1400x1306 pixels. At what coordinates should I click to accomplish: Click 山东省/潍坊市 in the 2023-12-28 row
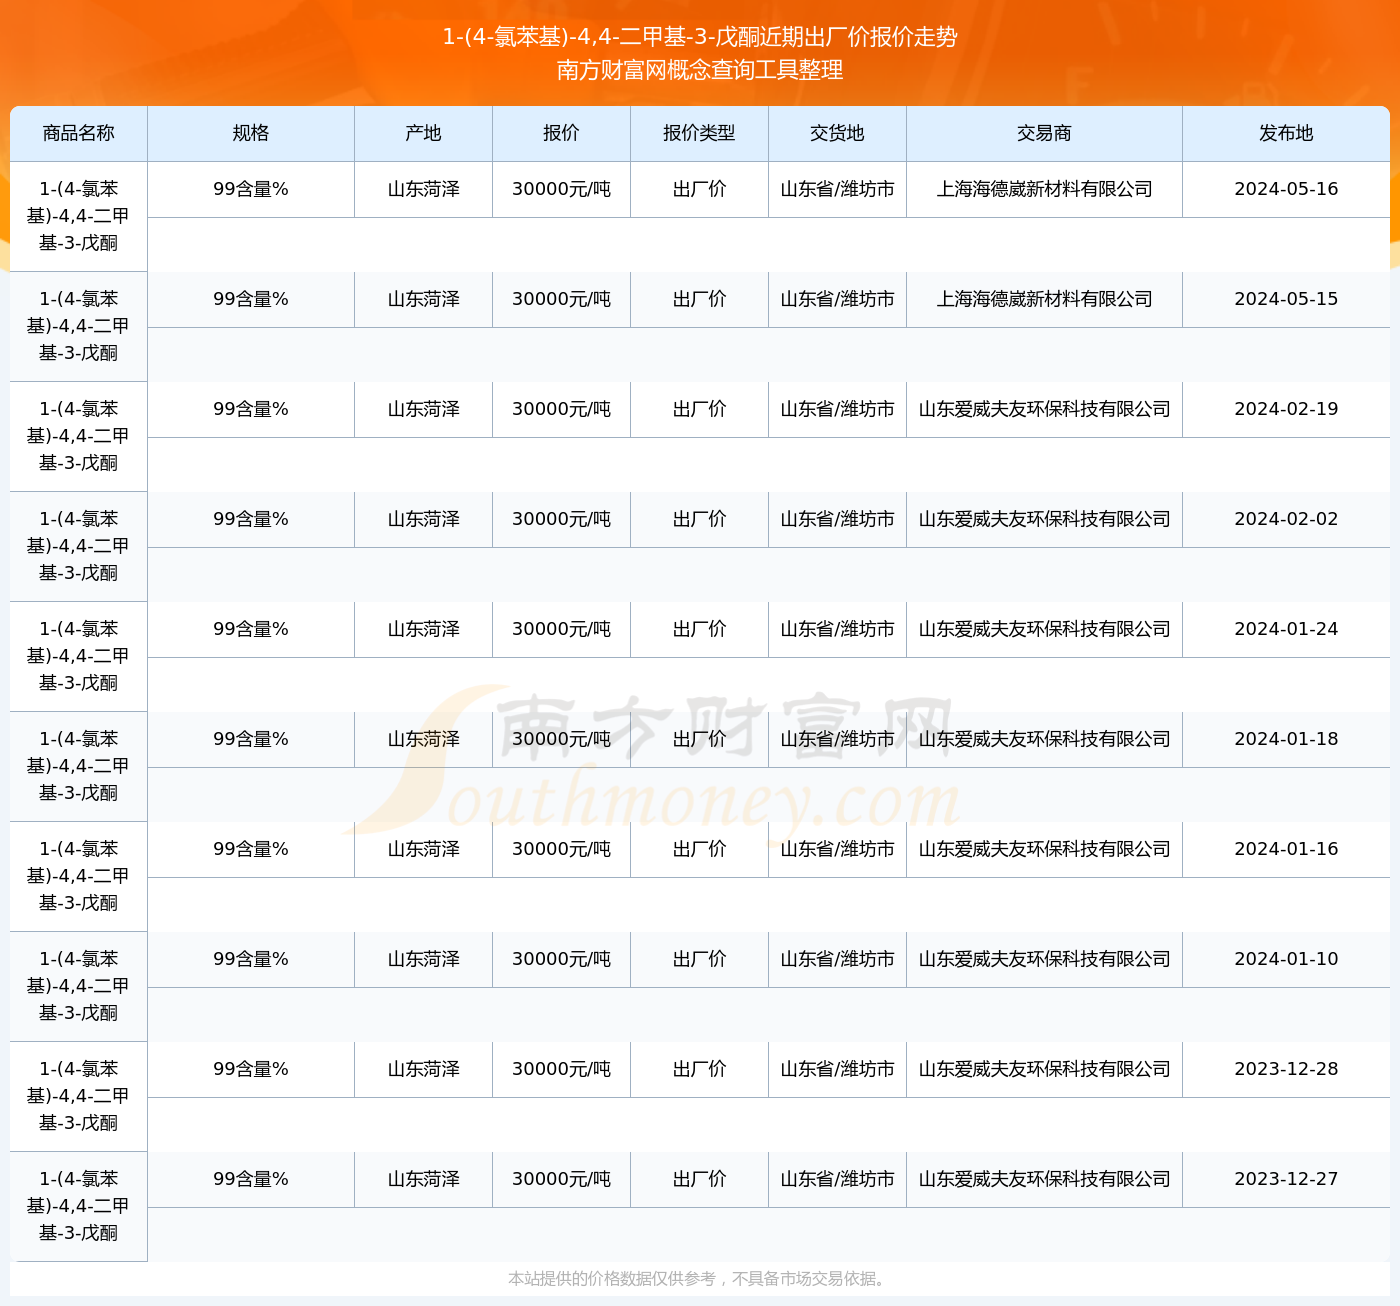pyautogui.click(x=837, y=1069)
